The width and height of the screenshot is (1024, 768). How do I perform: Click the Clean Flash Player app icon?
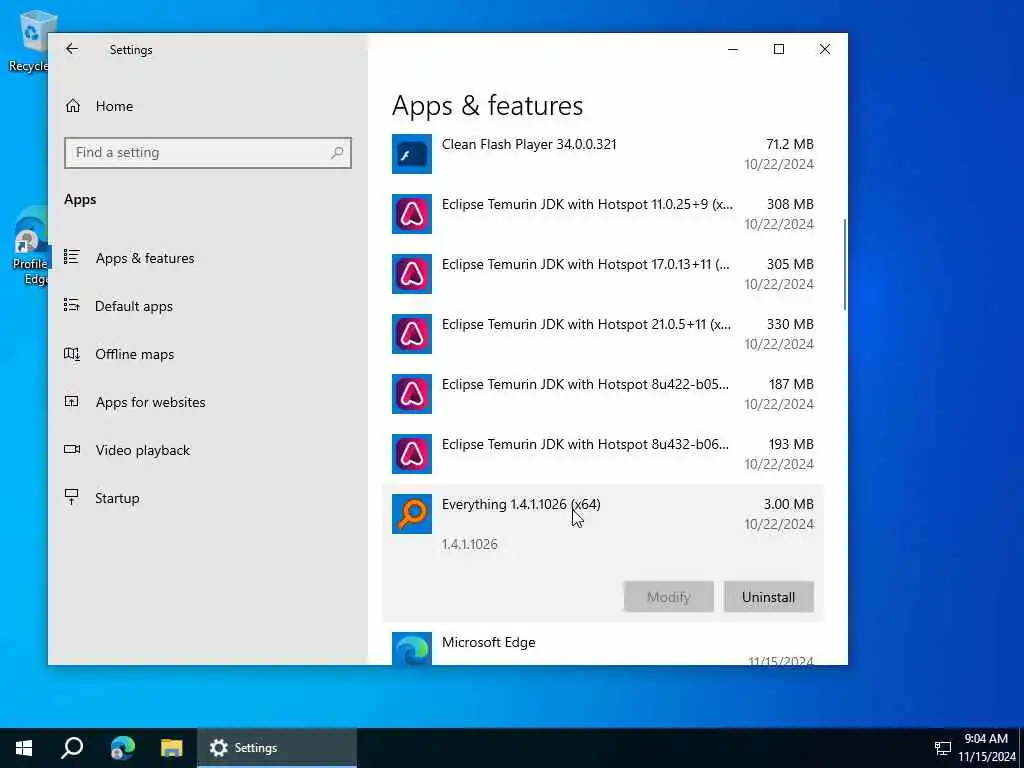click(x=411, y=154)
